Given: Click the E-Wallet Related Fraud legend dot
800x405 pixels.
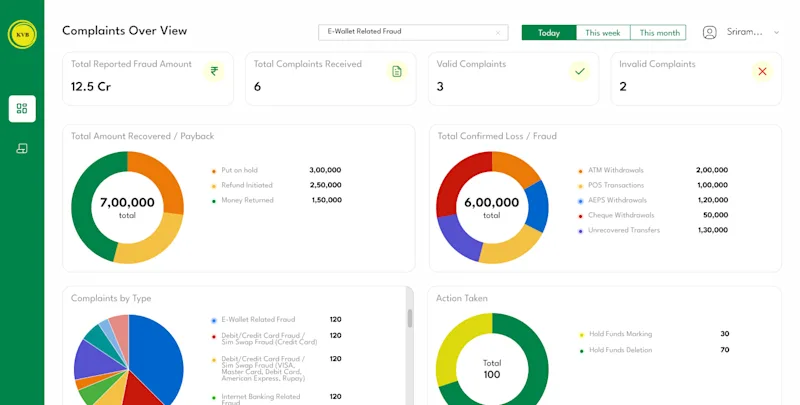Looking at the screenshot, I should (x=214, y=321).
